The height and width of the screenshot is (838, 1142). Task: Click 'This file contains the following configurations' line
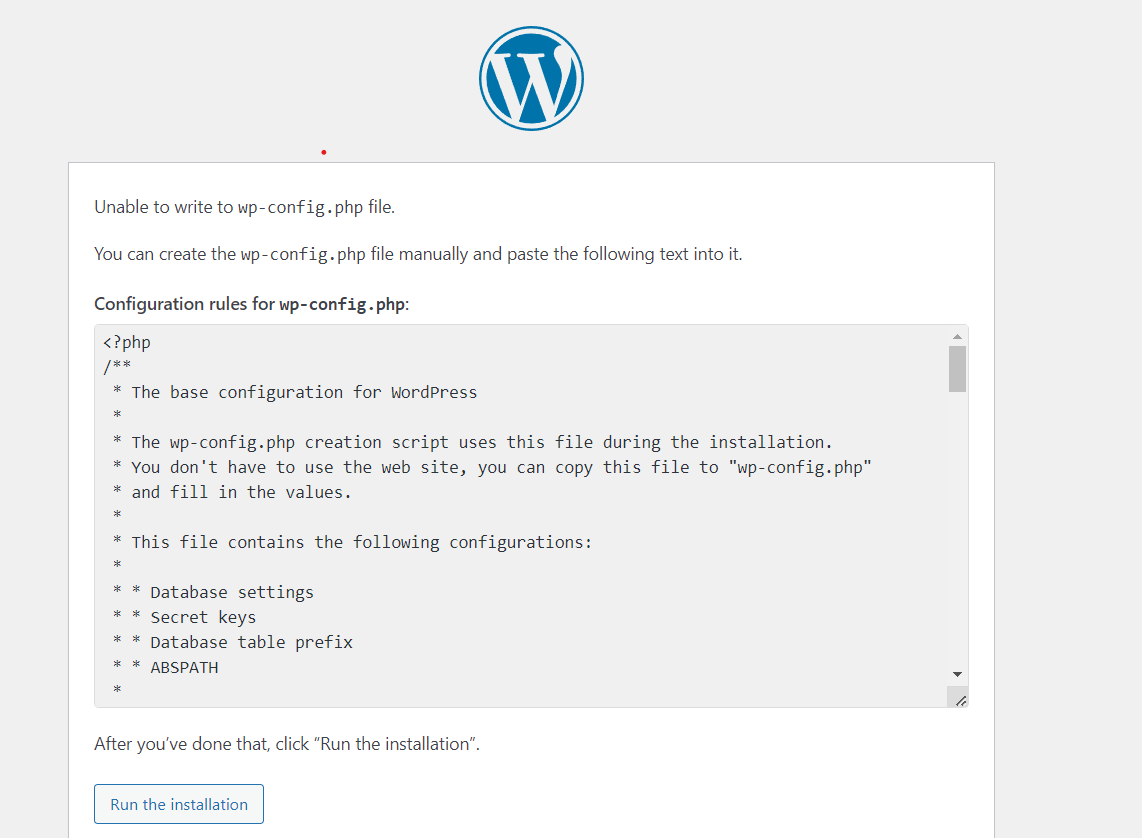click(x=353, y=542)
